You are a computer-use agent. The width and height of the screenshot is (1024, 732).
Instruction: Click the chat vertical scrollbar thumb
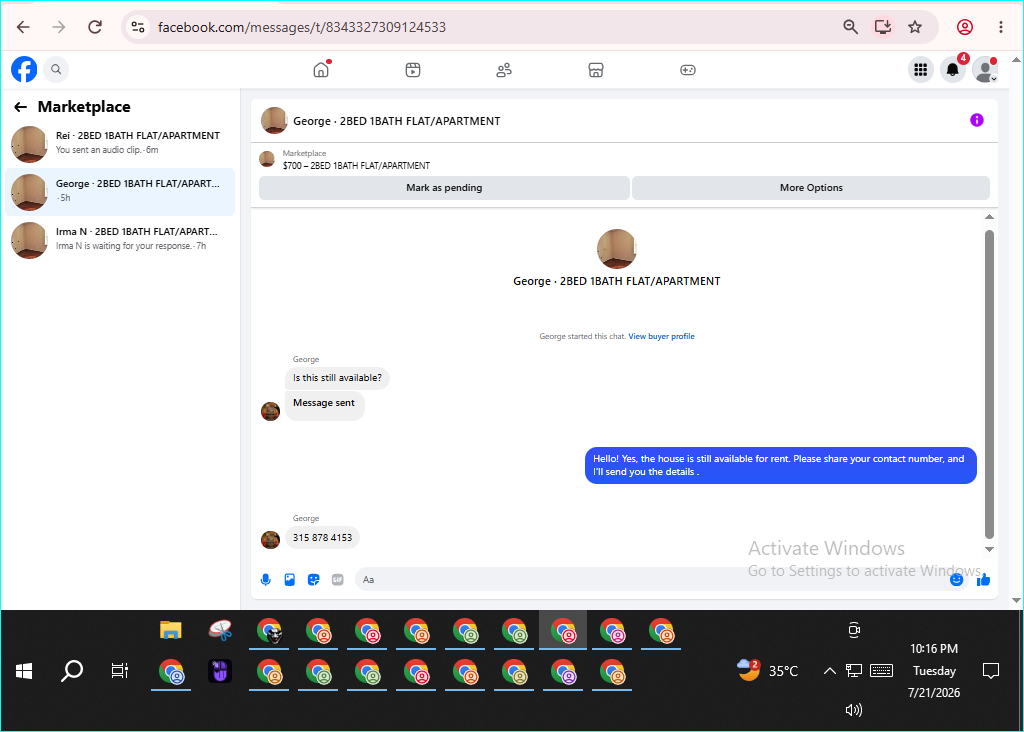pos(989,384)
